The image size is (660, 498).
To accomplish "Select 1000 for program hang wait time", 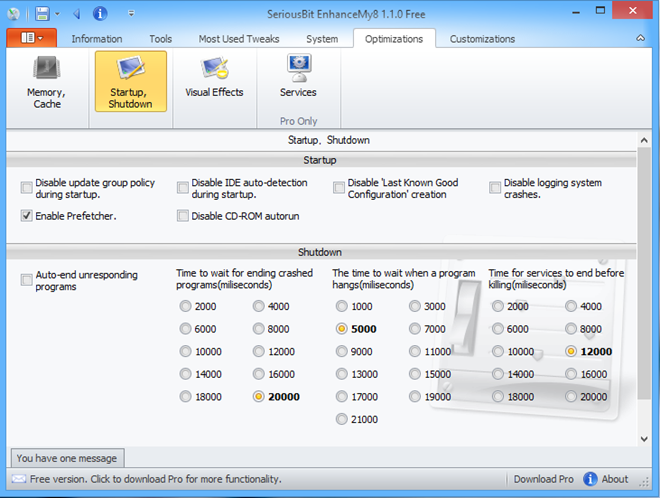I will click(341, 306).
